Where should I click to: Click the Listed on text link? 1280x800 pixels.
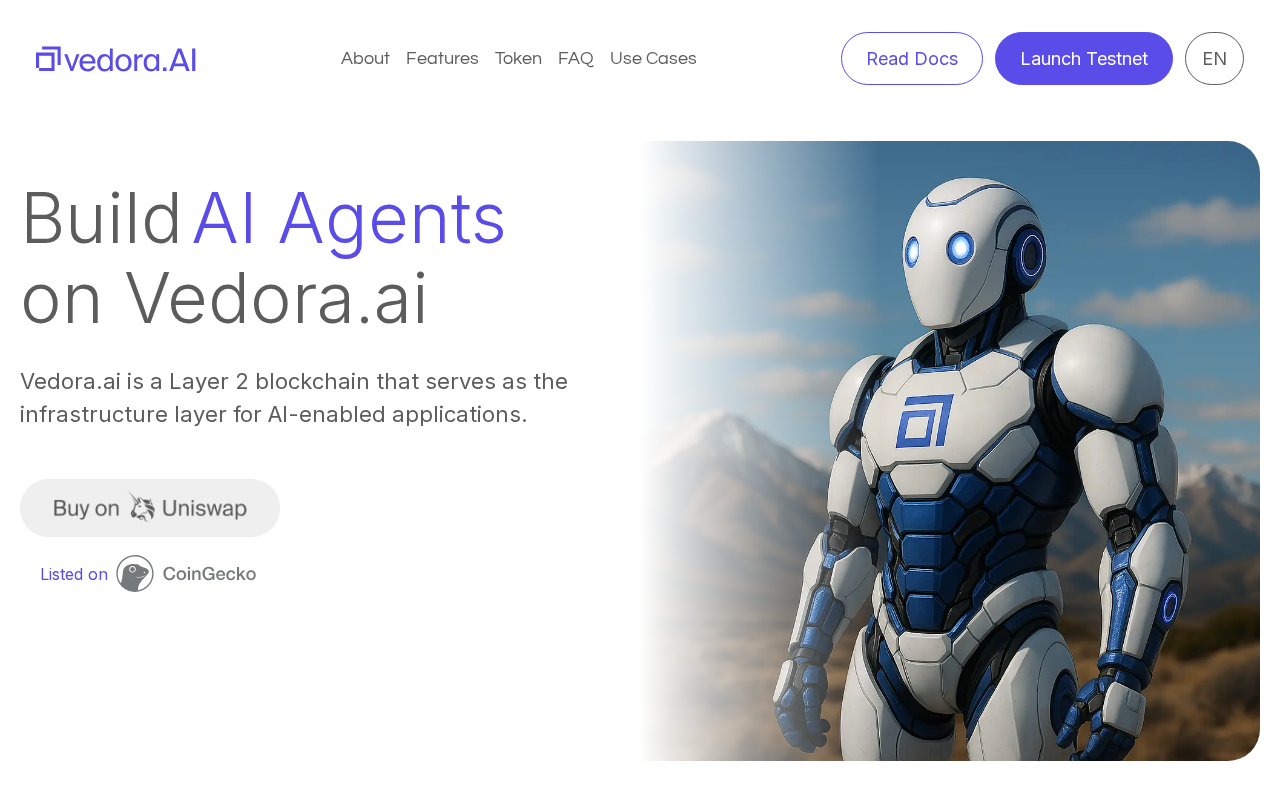74,574
